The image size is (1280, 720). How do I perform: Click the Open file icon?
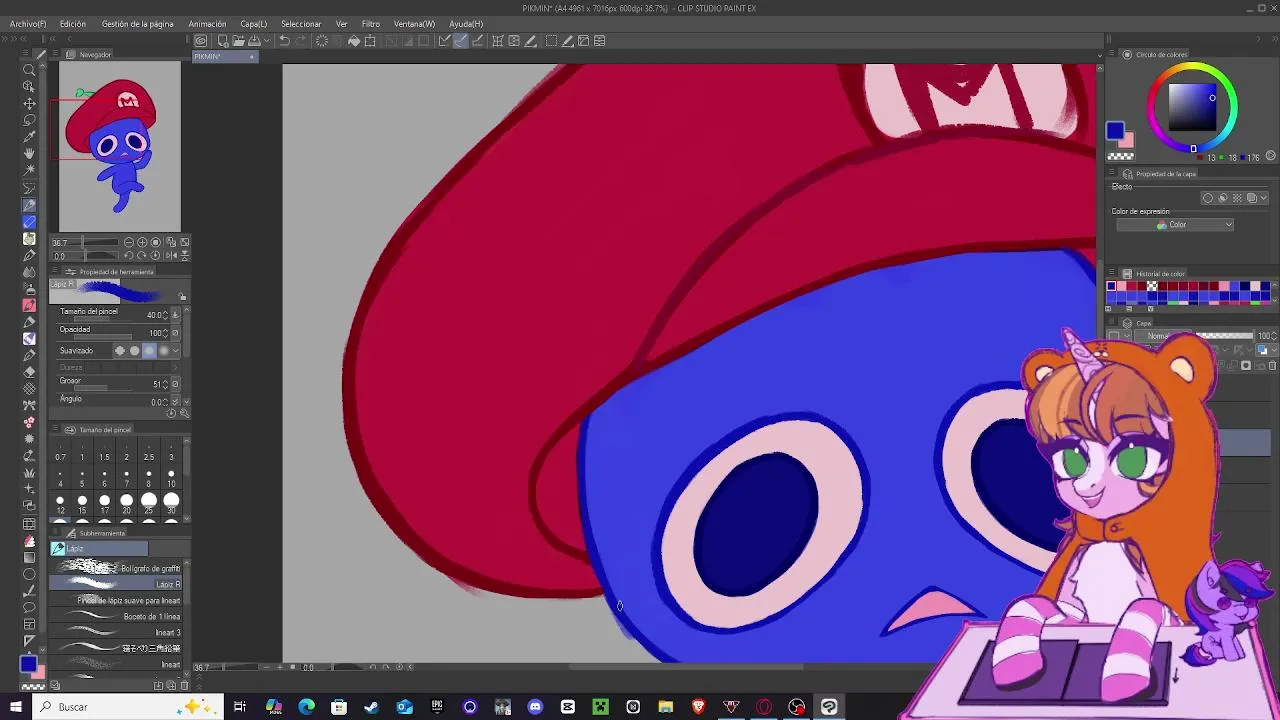coord(238,41)
